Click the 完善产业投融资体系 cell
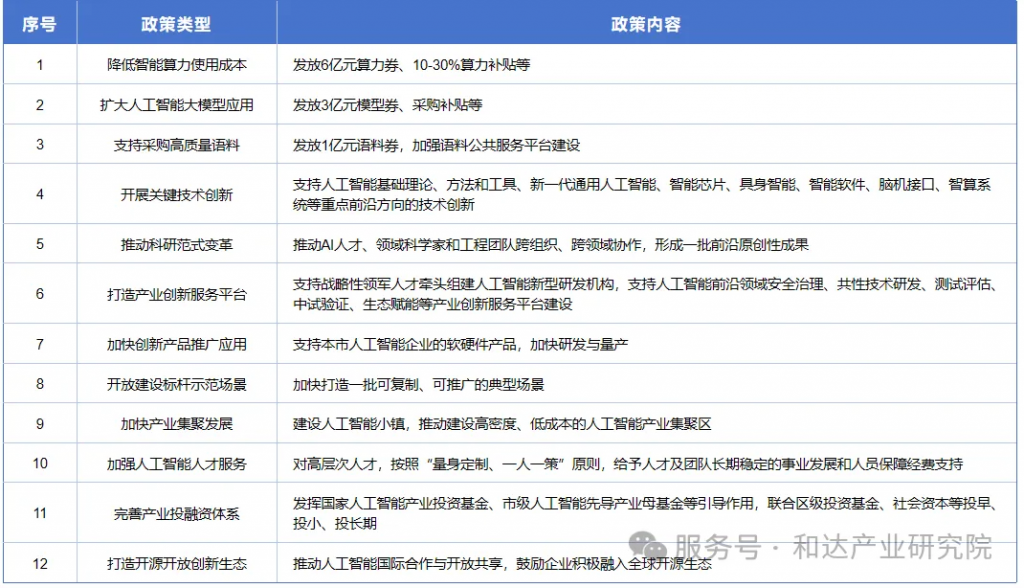Screen dimensions: 1024x588 click(177, 514)
